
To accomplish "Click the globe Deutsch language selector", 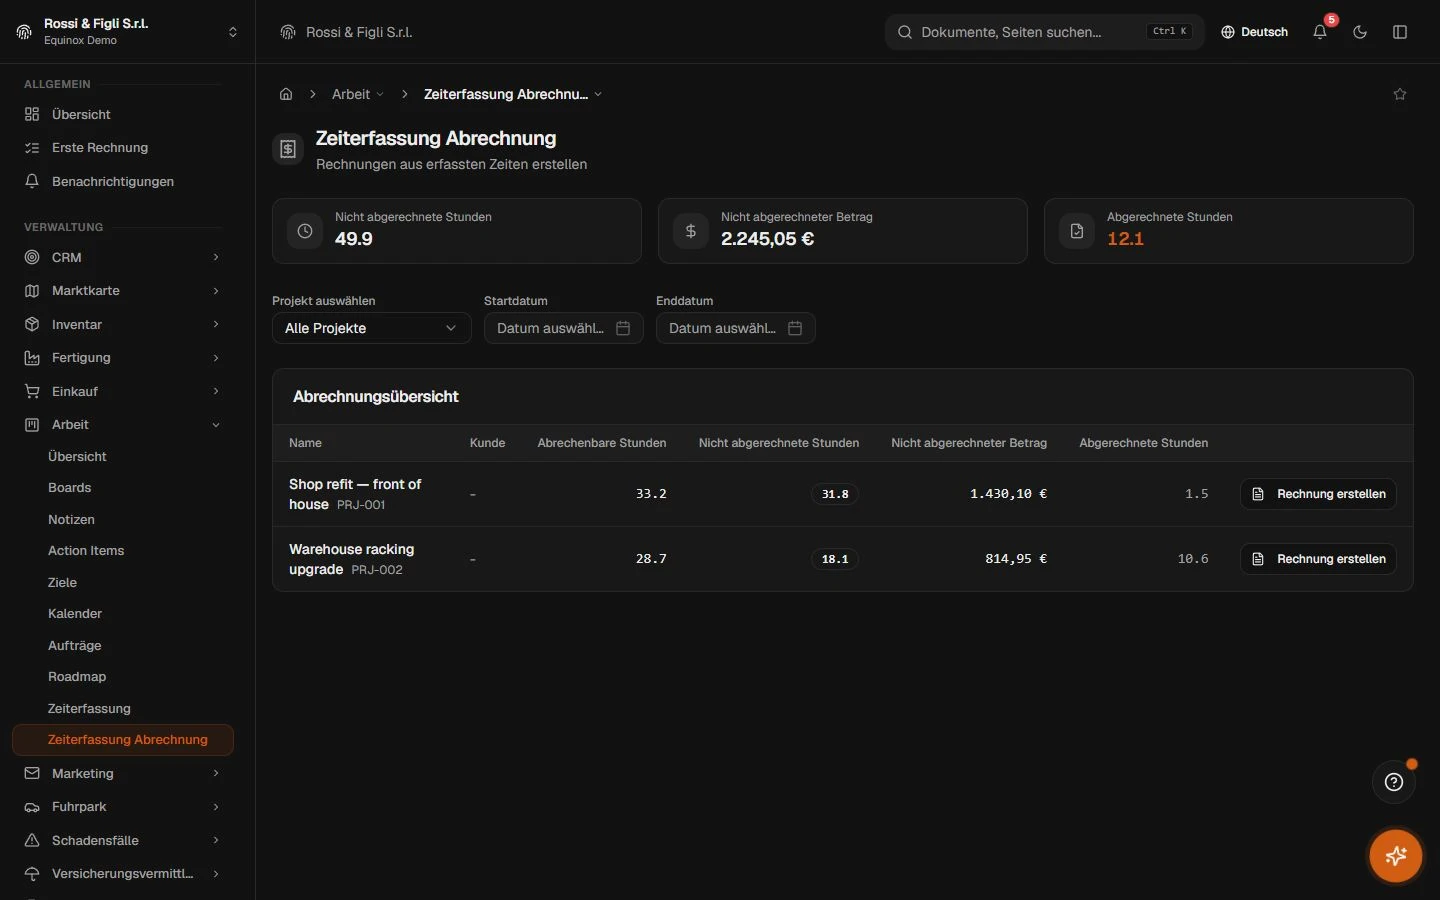I will coord(1254,32).
